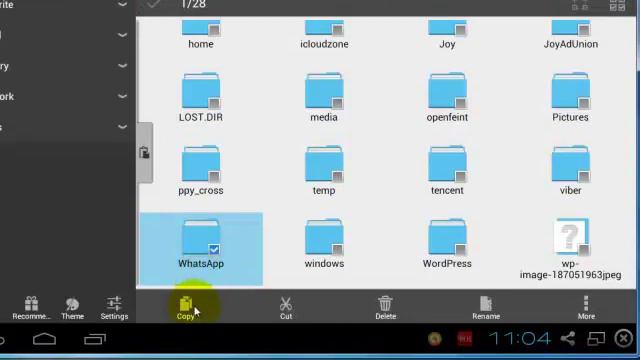640x360 pixels.
Task: Open the clipboard side tab
Action: coord(144,153)
